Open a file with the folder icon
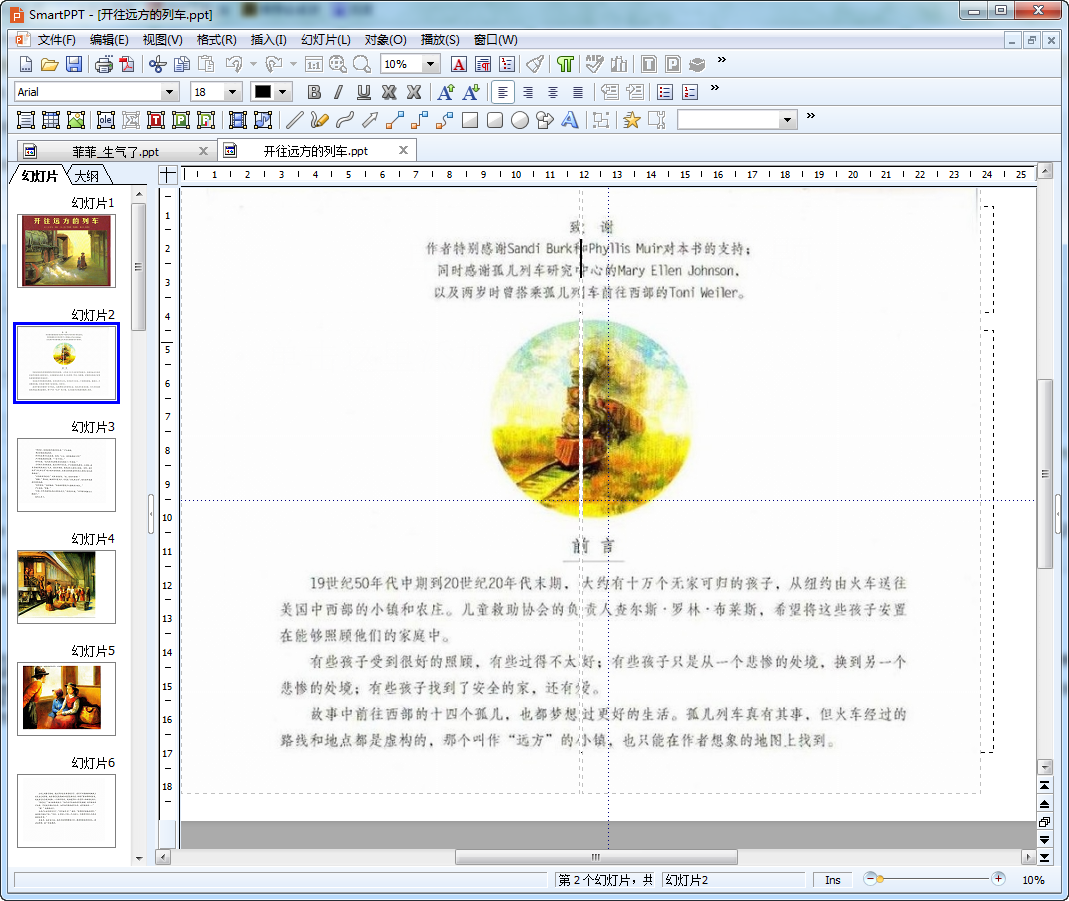The height and width of the screenshot is (901, 1069). pyautogui.click(x=49, y=64)
